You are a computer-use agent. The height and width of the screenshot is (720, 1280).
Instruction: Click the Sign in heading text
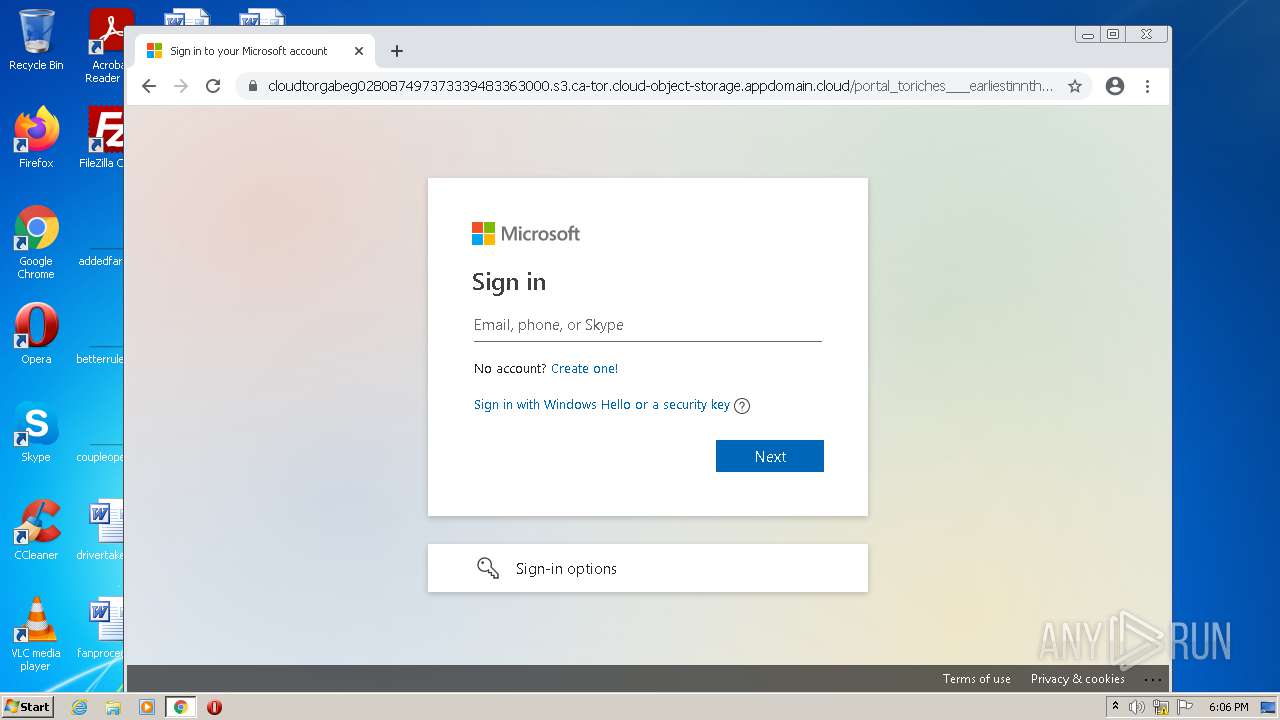tap(509, 282)
